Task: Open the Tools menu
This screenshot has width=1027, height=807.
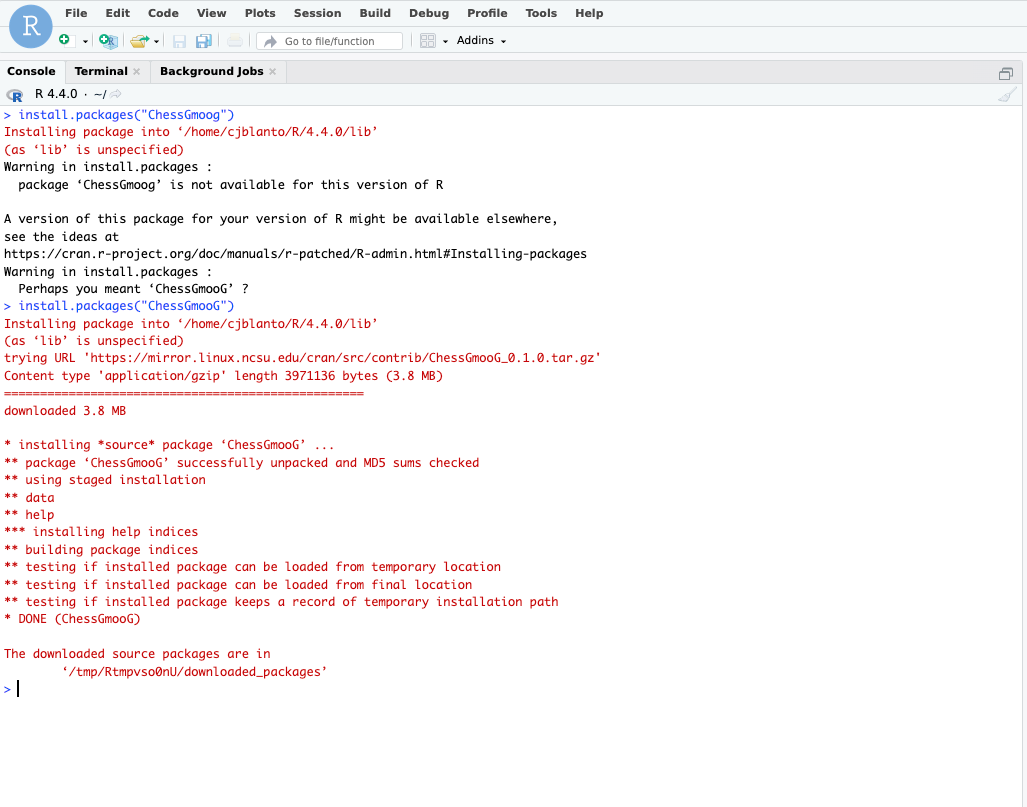Action: pos(541,13)
